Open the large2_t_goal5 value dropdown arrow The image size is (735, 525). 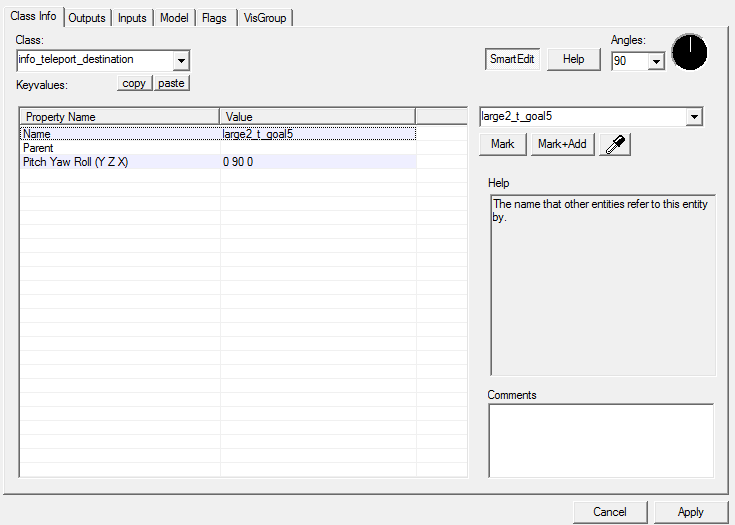tap(694, 117)
